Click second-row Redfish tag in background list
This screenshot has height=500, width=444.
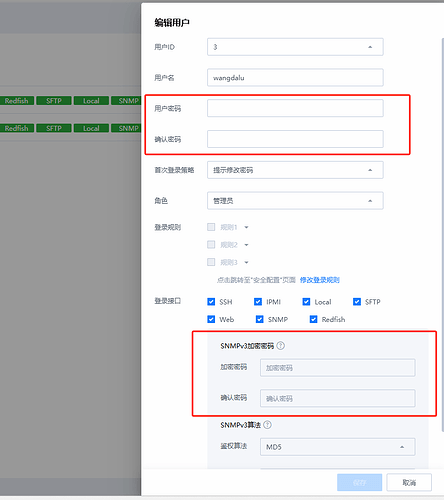pos(16,128)
